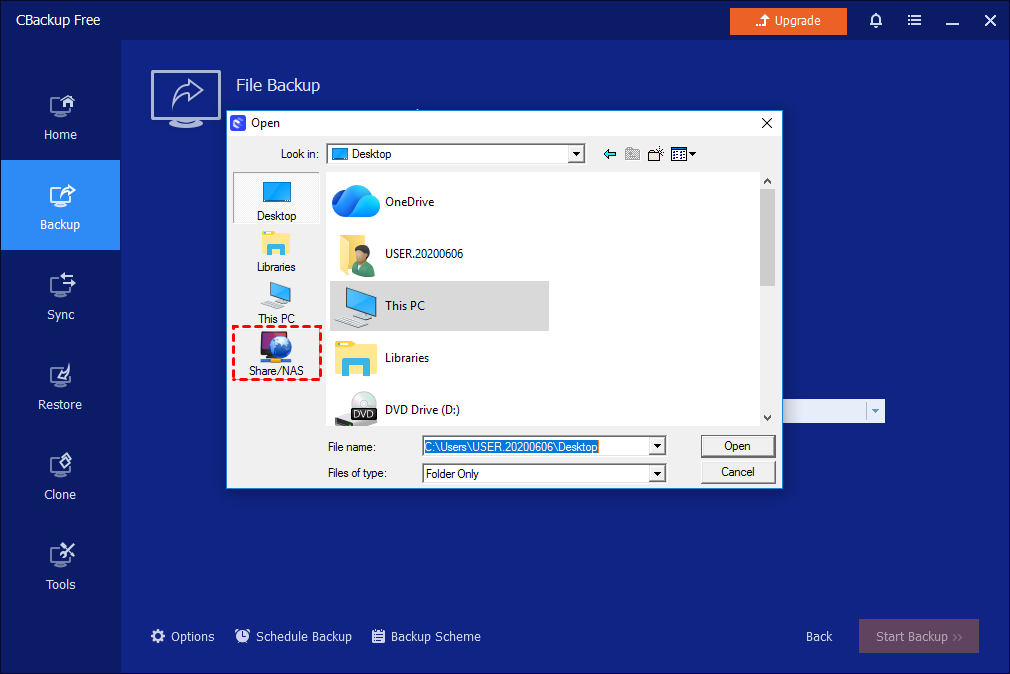
Task: Select the OneDrive item in file list
Action: point(409,202)
